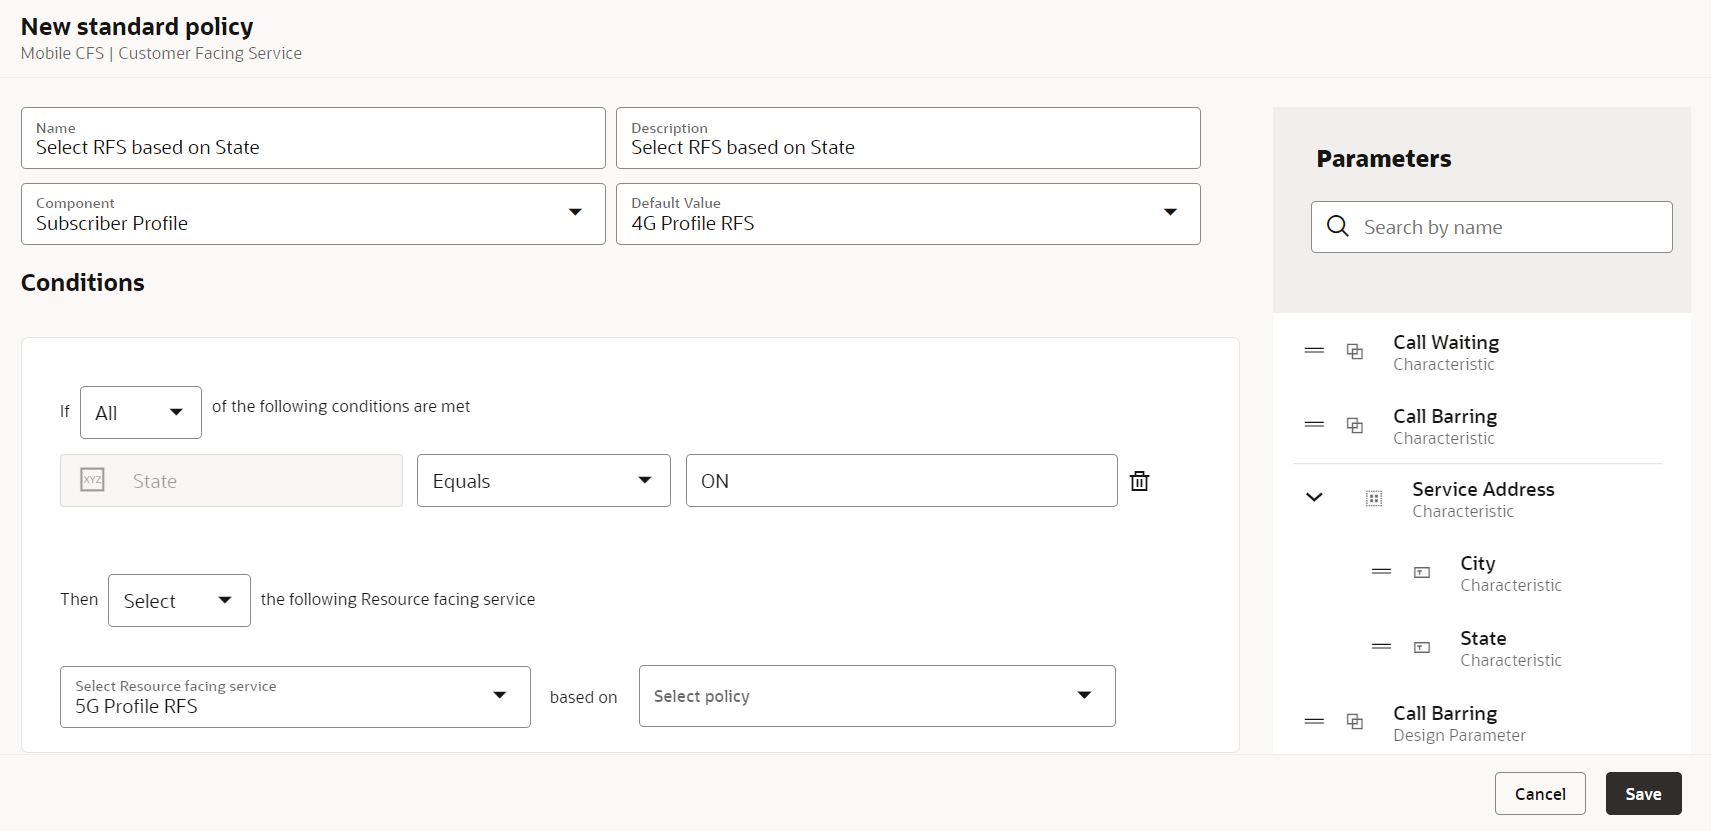Click the Call Barring Characteristic type icon
Image resolution: width=1716 pixels, height=834 pixels.
(1355, 426)
